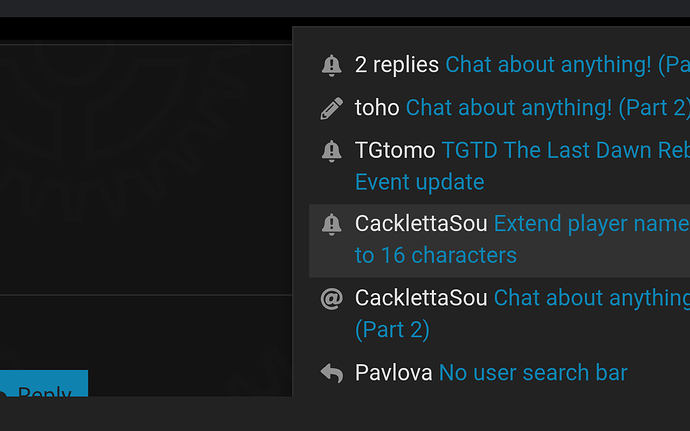Click CacklettaSou on the mention notification

pyautogui.click(x=421, y=298)
